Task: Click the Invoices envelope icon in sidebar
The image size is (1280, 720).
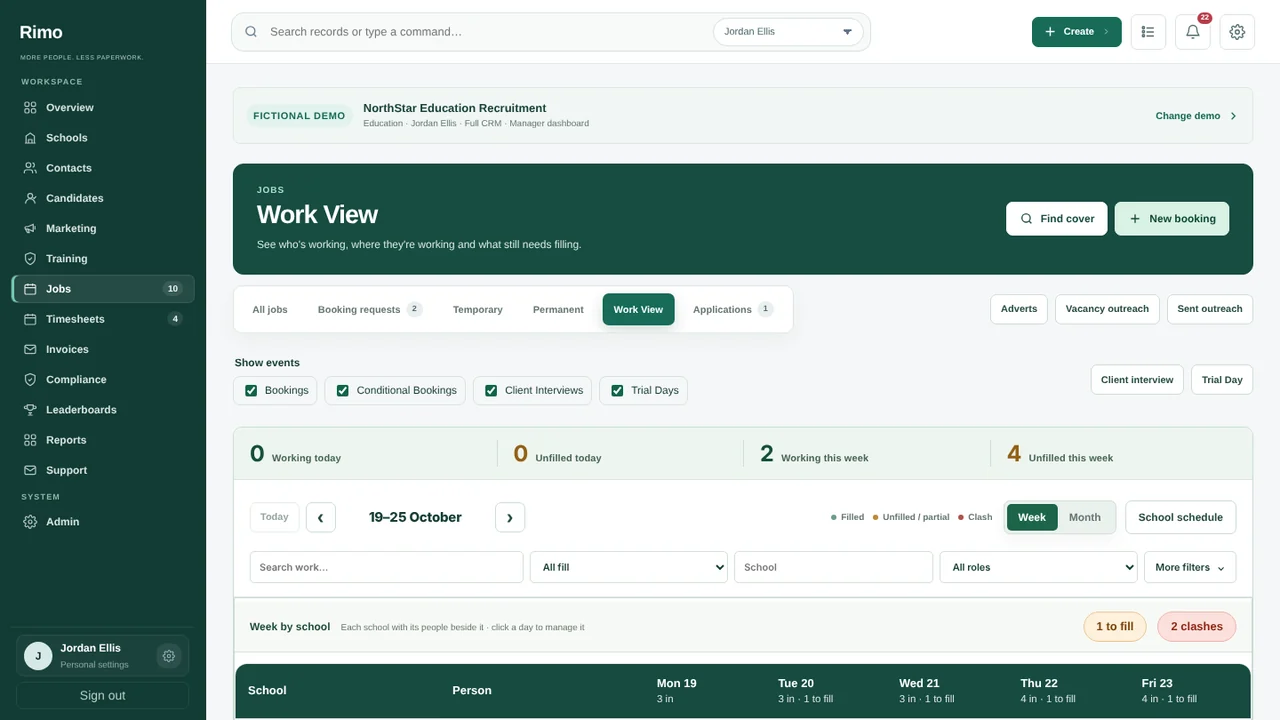Action: tap(30, 349)
